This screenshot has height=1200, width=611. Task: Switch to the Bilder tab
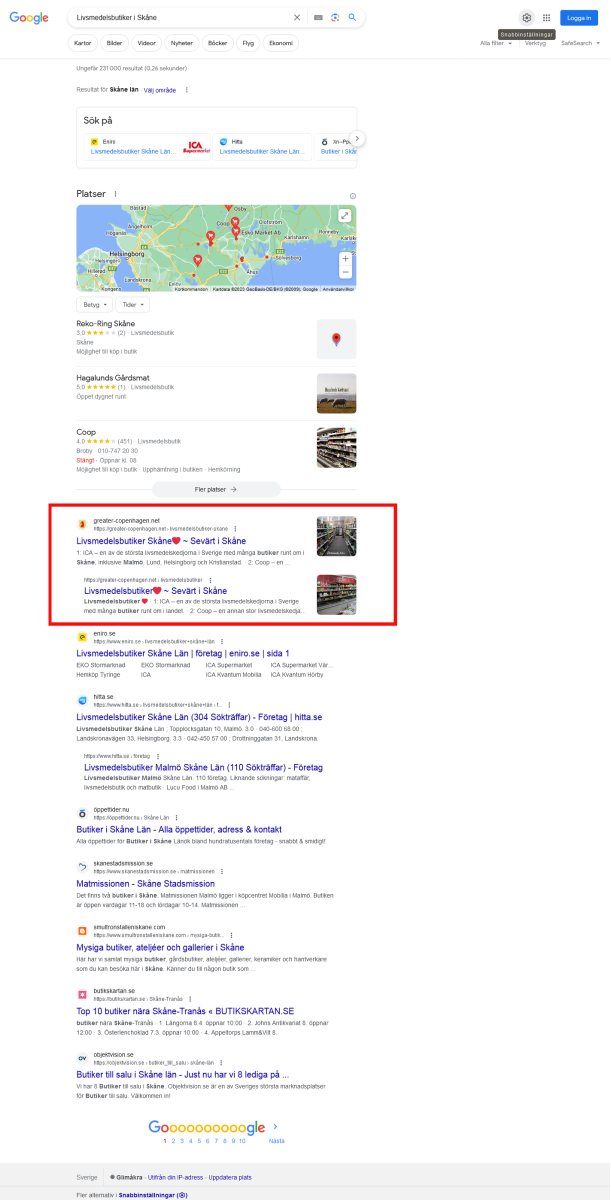tap(115, 44)
